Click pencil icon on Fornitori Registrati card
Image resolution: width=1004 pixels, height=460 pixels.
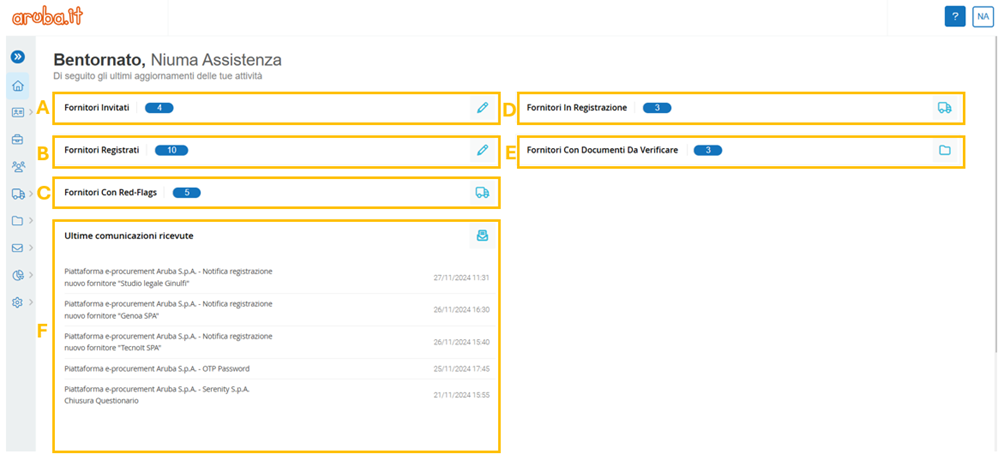pos(482,151)
